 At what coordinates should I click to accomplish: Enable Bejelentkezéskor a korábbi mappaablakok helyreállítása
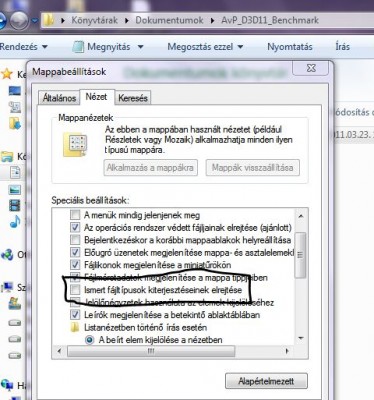coord(75,240)
